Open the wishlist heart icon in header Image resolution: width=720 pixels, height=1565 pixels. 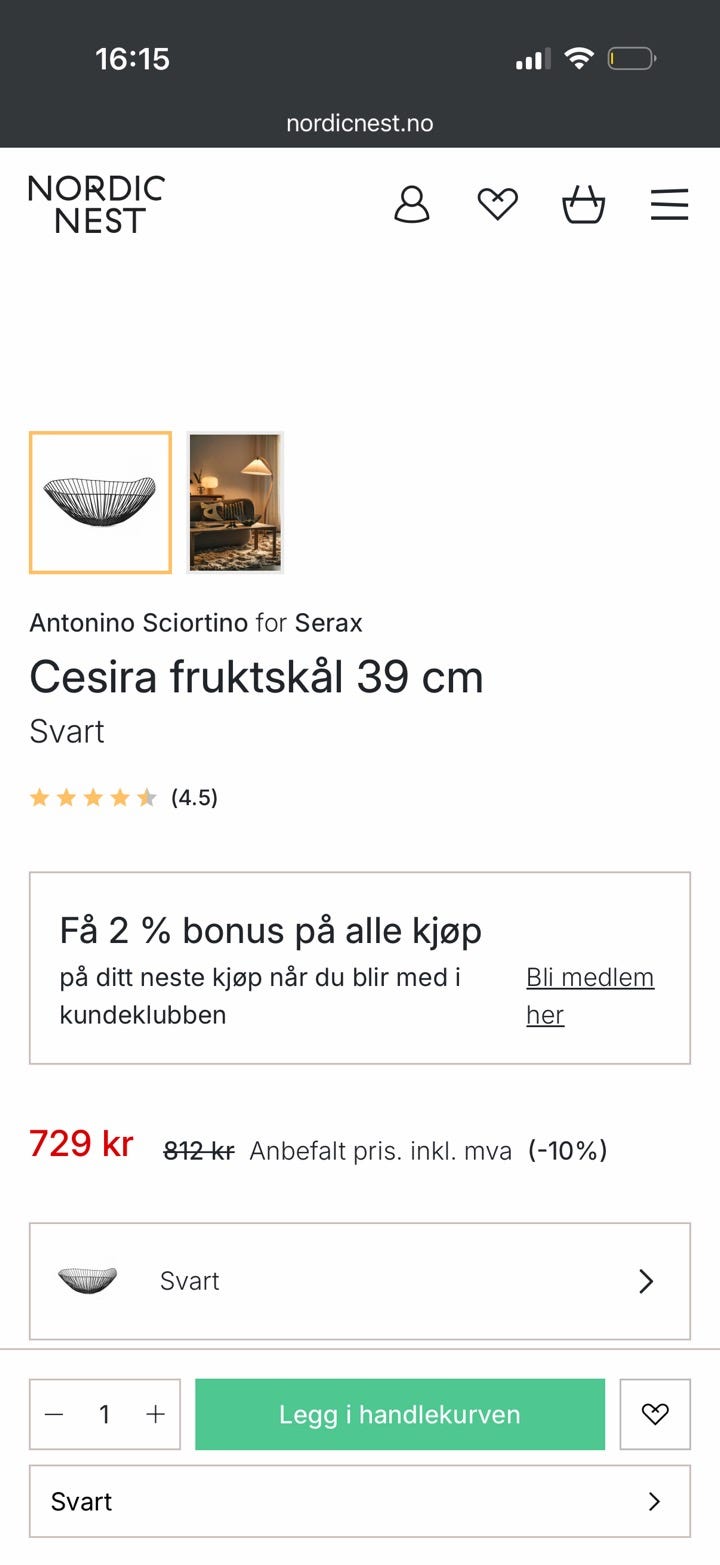[497, 204]
